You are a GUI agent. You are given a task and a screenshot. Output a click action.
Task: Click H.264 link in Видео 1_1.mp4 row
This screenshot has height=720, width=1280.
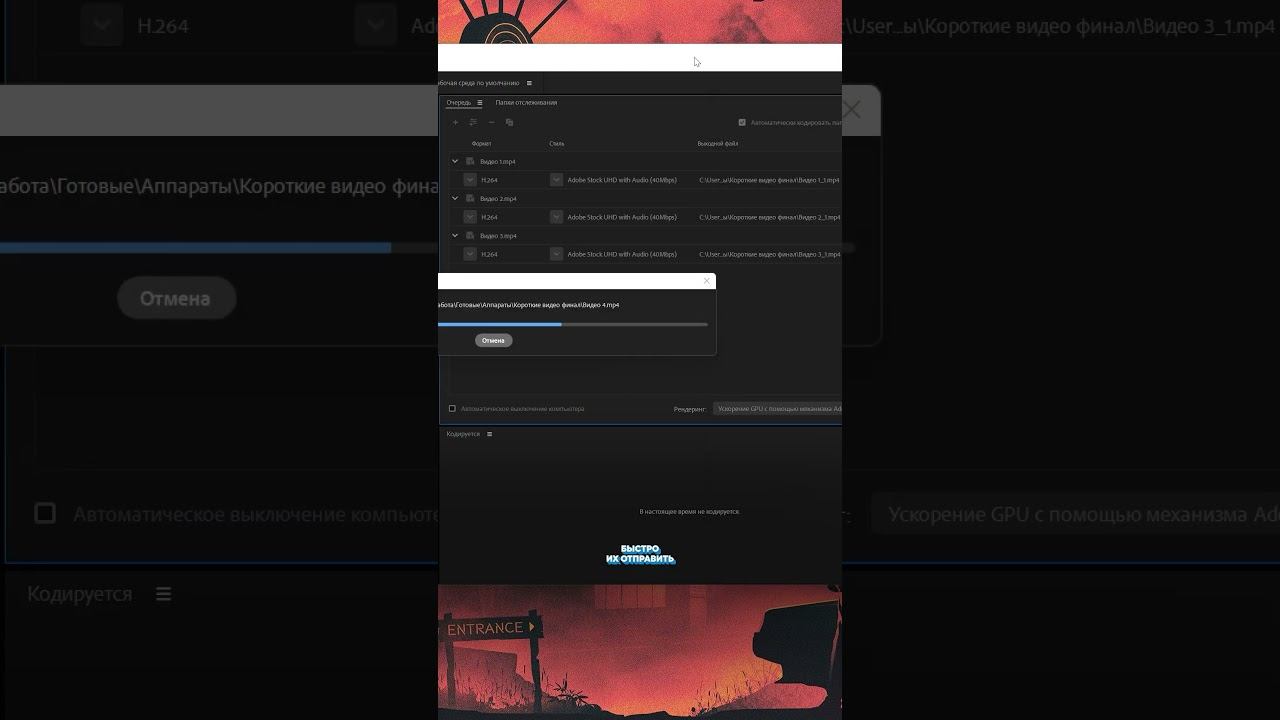tap(489, 180)
